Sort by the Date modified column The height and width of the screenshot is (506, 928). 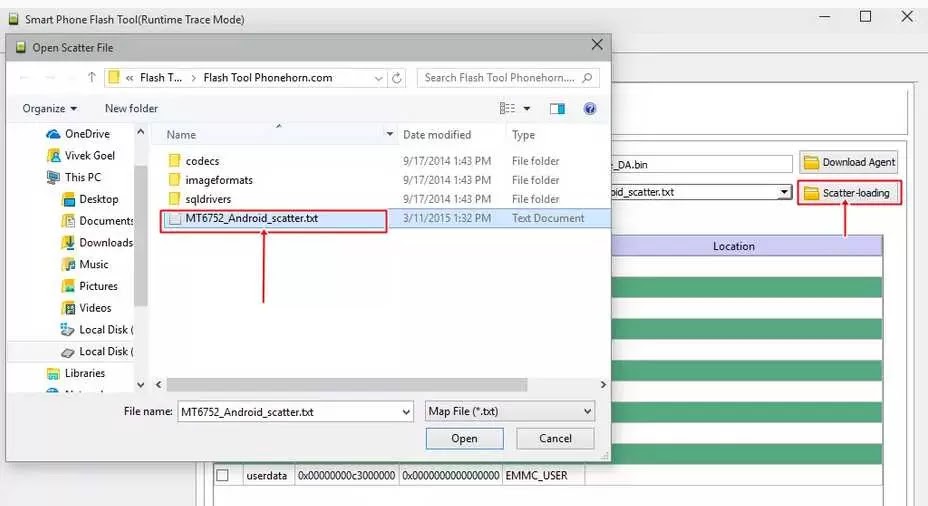[x=437, y=135]
